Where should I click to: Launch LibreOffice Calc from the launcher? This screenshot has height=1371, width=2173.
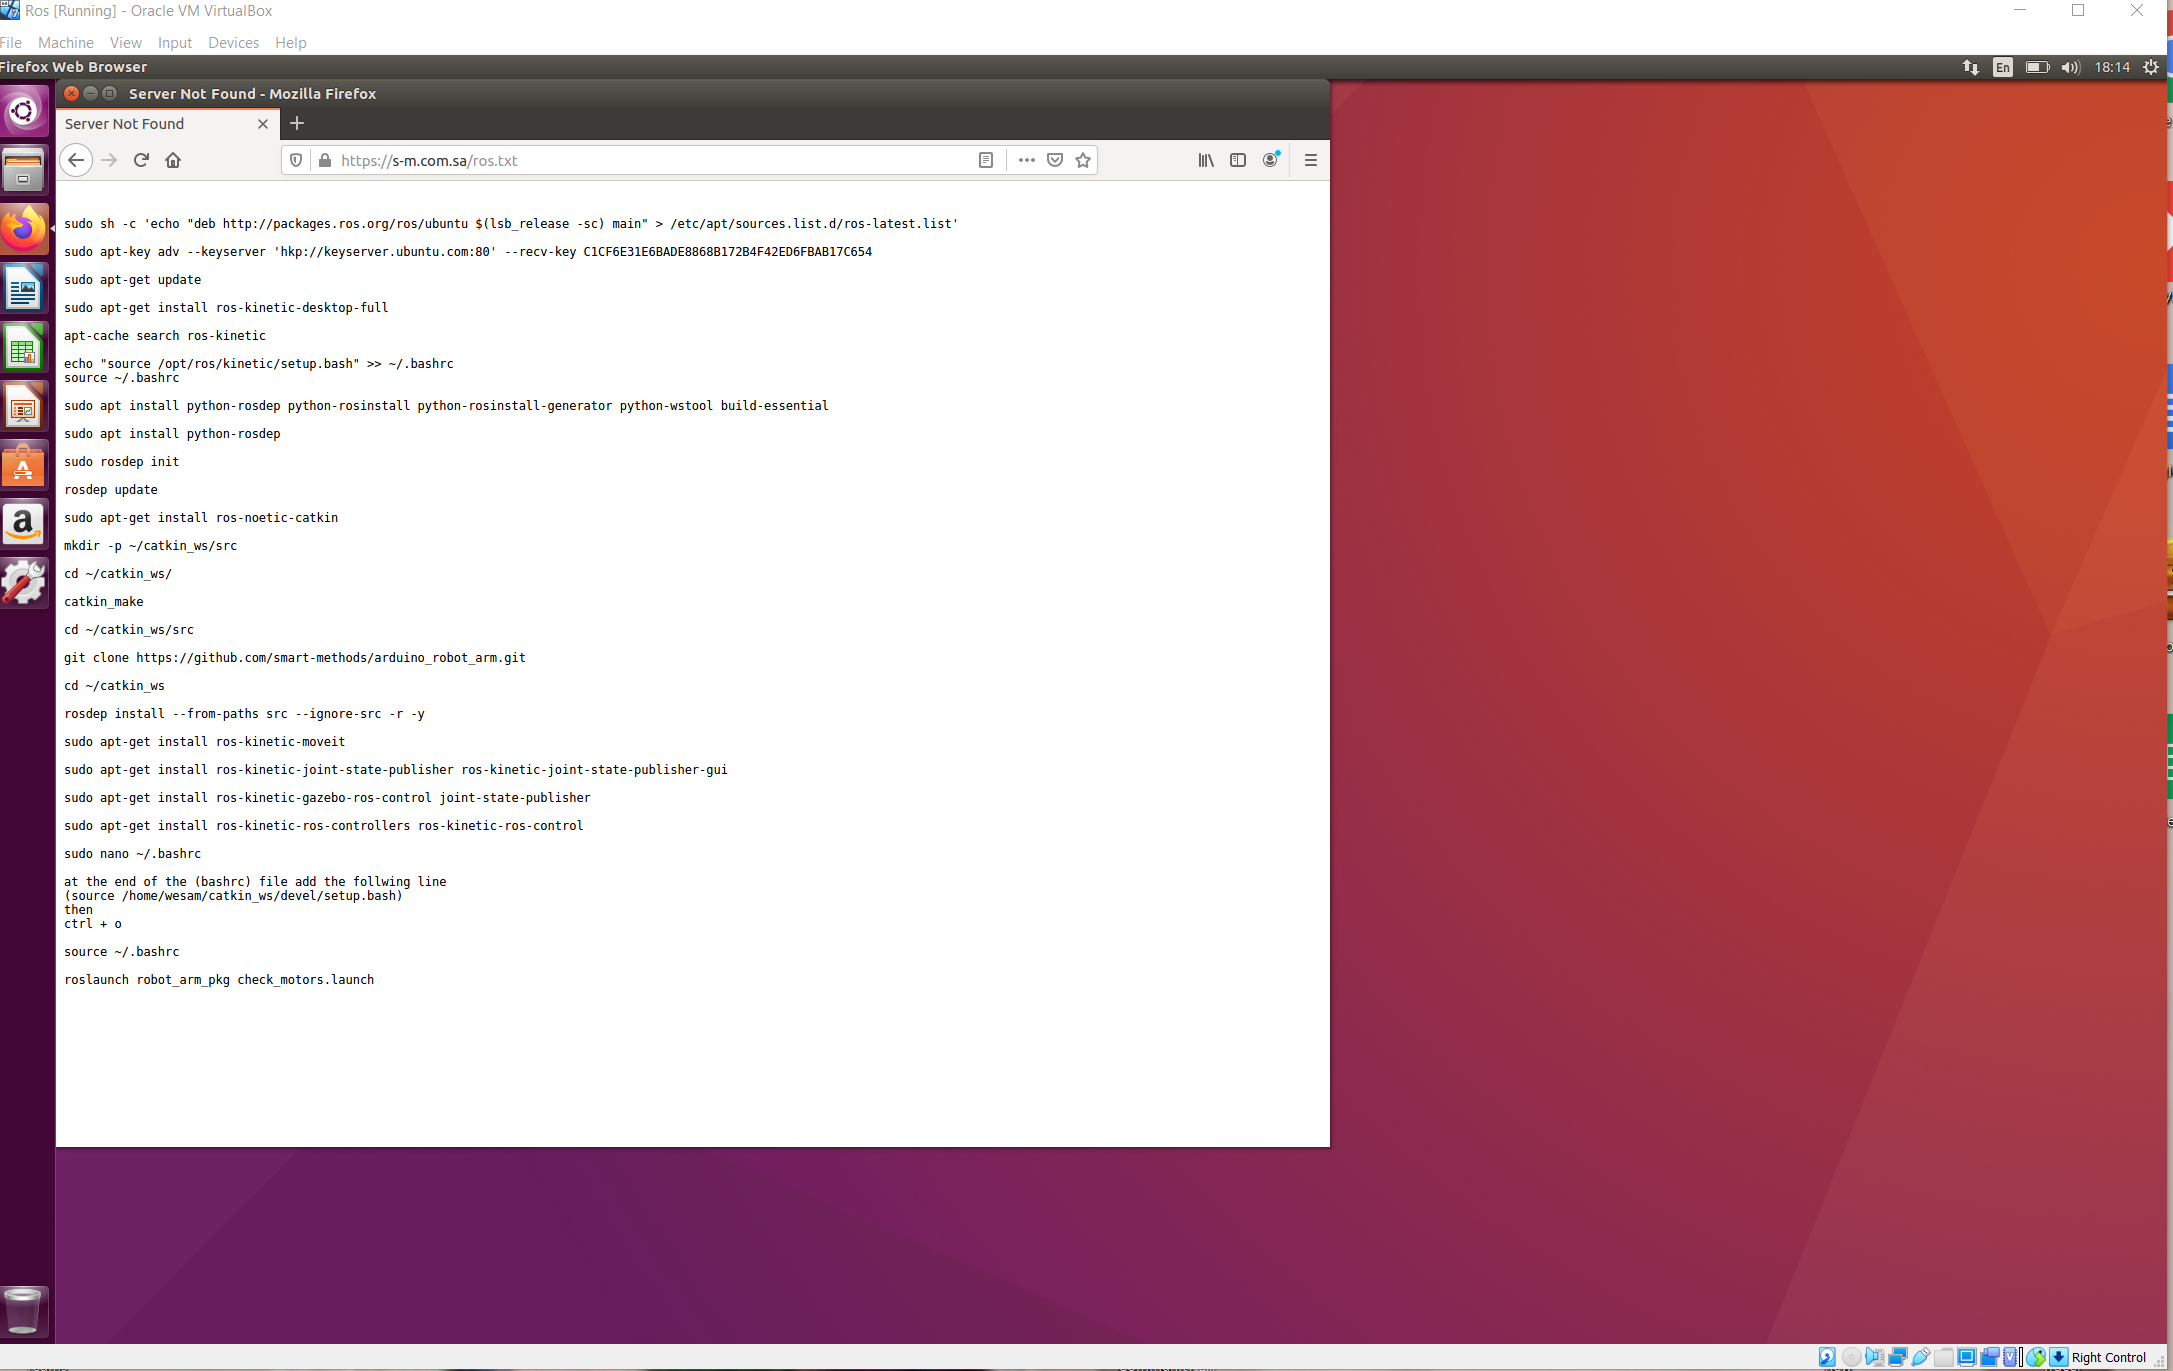pos(24,347)
